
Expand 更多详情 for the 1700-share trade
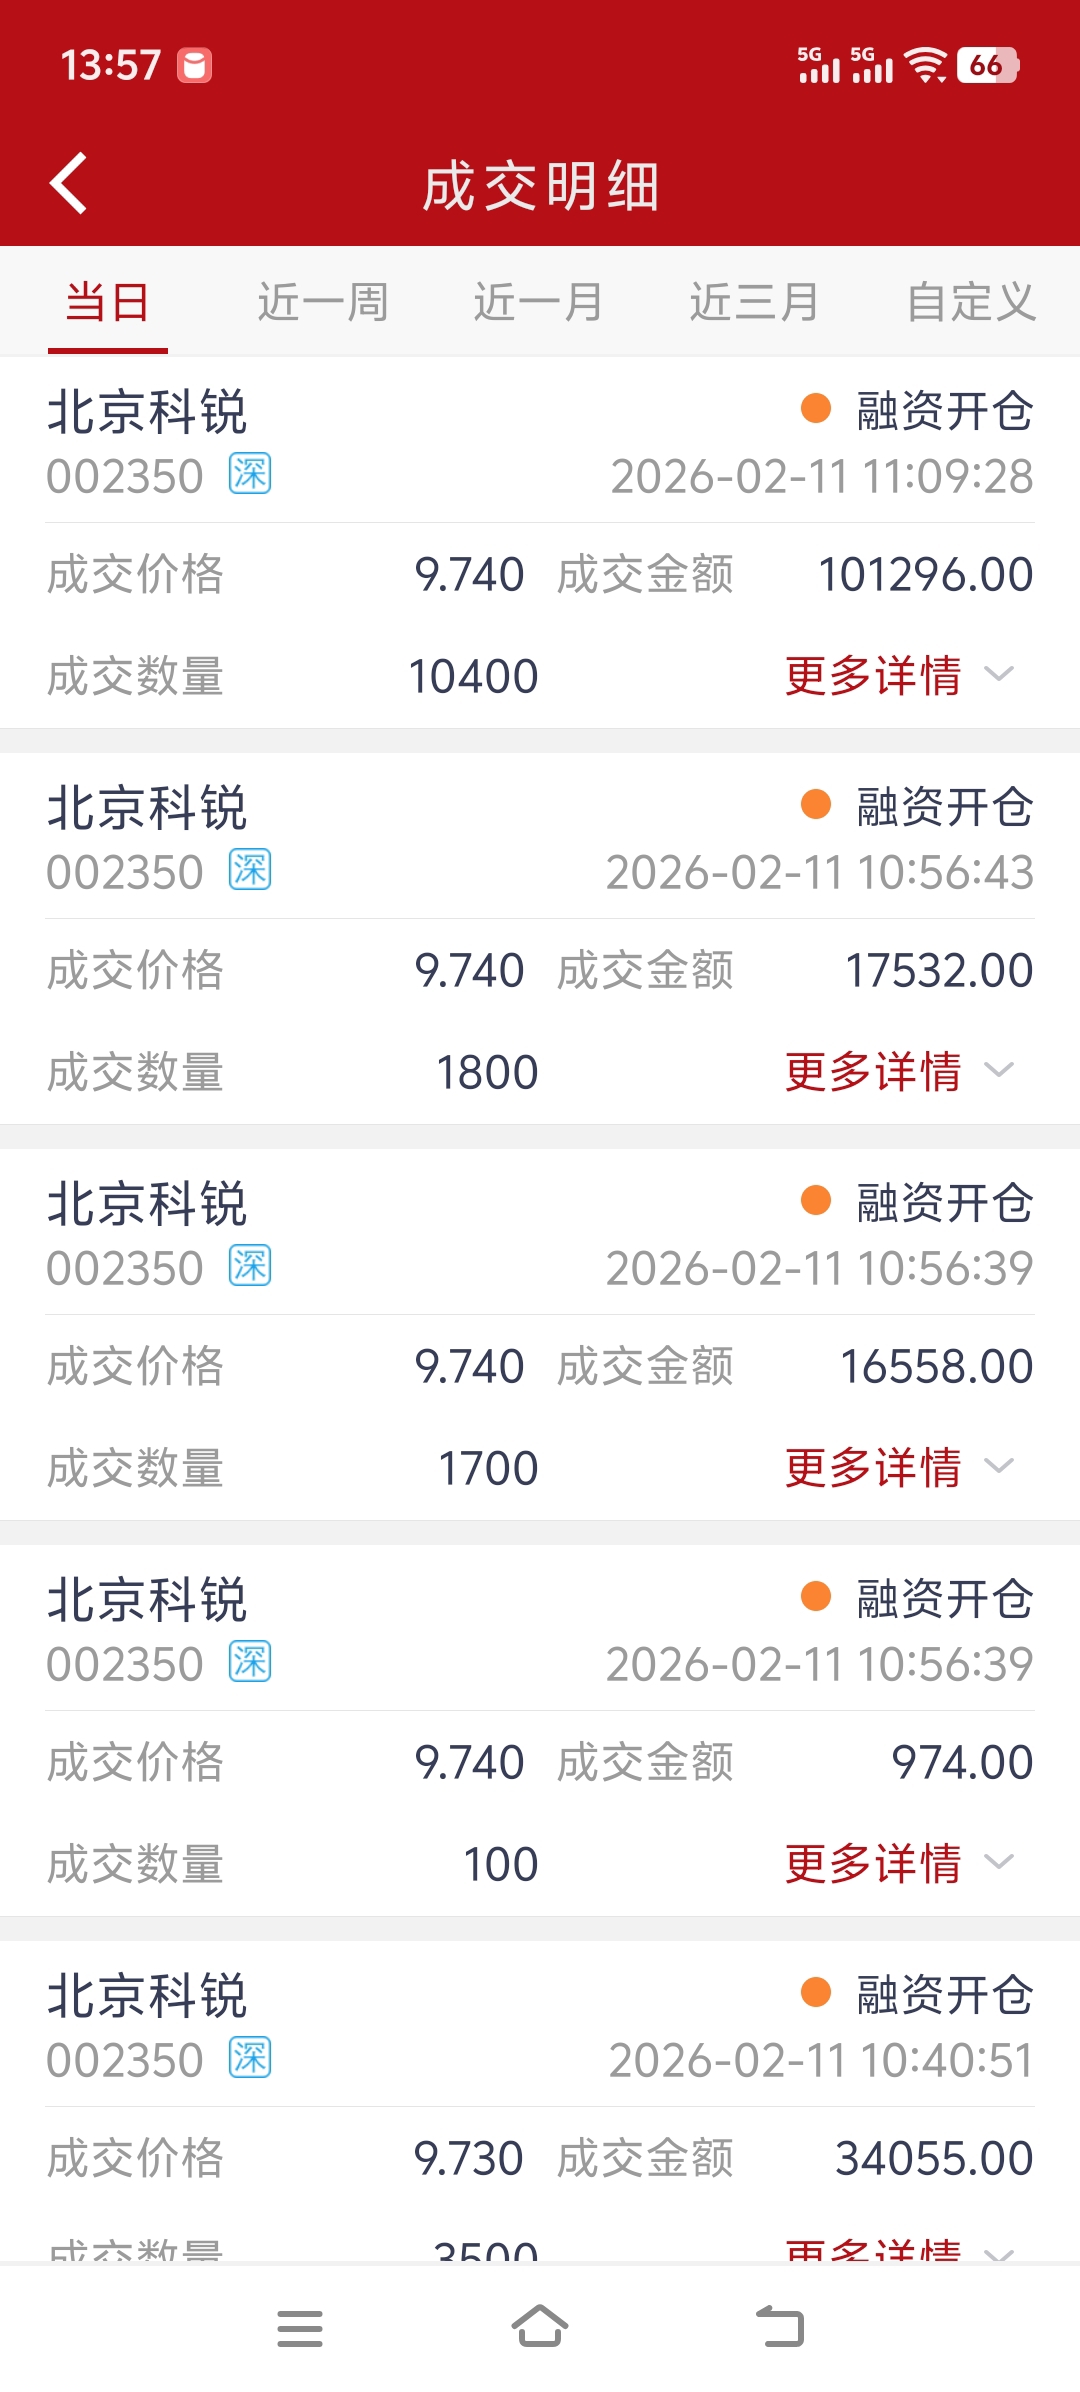pos(899,1467)
